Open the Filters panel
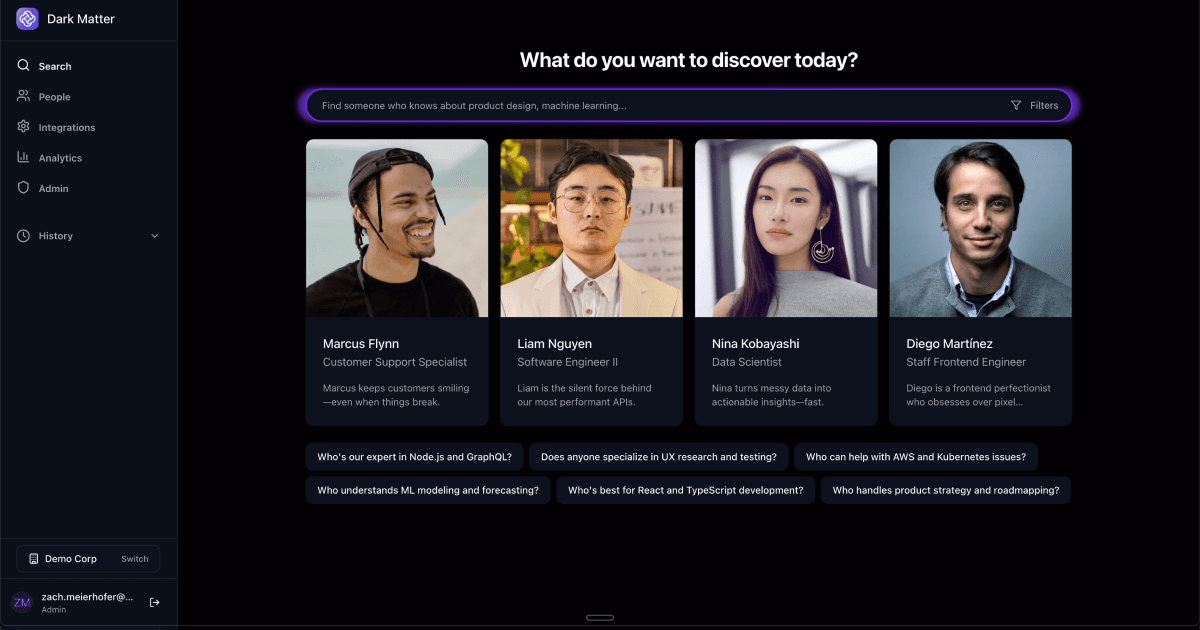This screenshot has width=1200, height=630. pos(1036,105)
